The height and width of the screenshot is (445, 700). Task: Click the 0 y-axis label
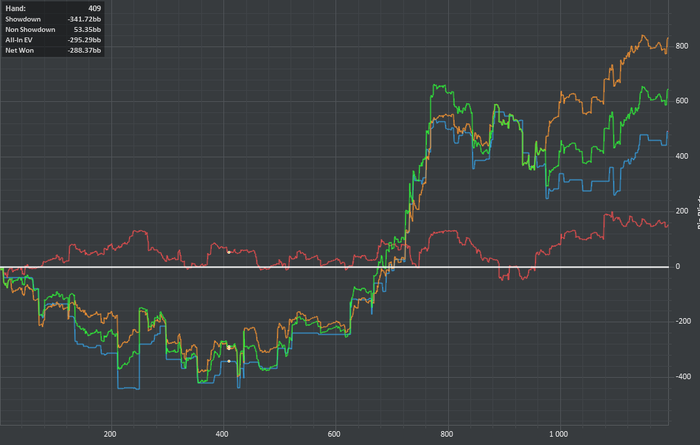coord(678,266)
